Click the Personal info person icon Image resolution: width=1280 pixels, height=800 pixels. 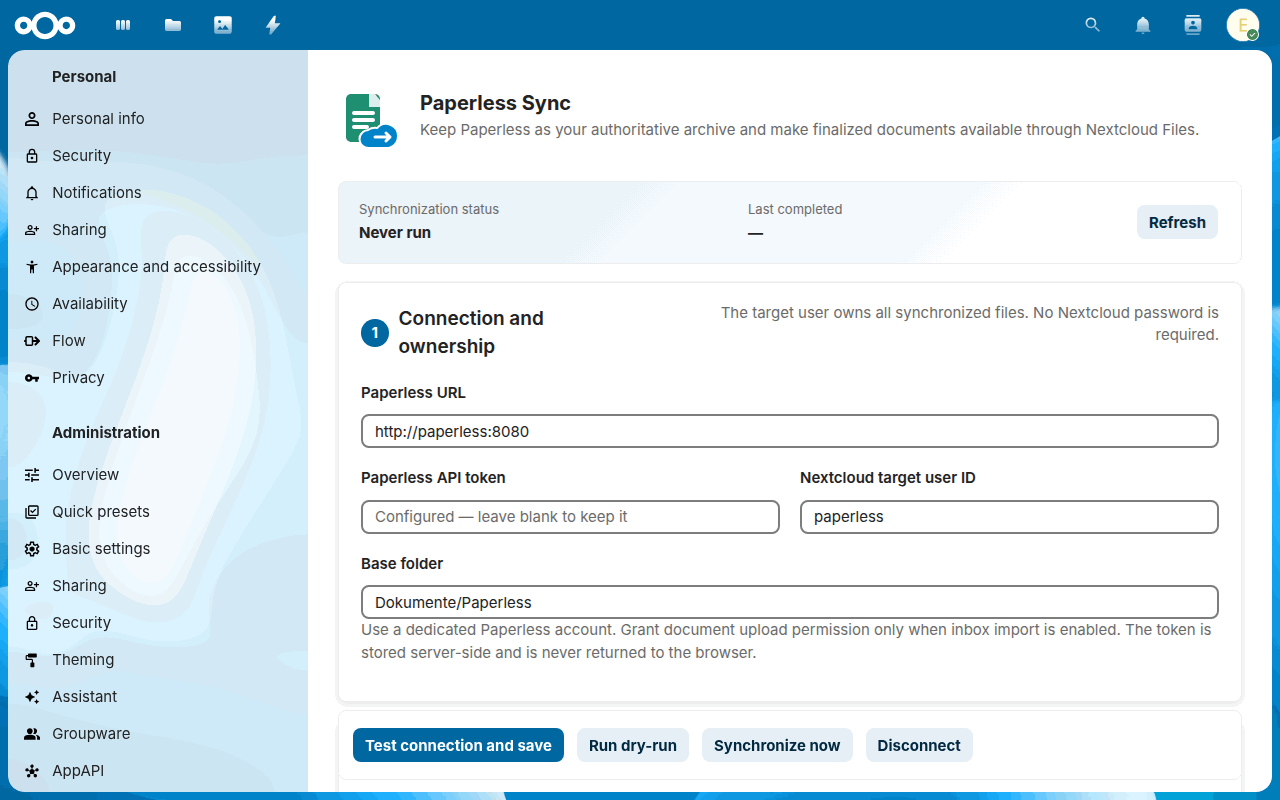(x=32, y=119)
